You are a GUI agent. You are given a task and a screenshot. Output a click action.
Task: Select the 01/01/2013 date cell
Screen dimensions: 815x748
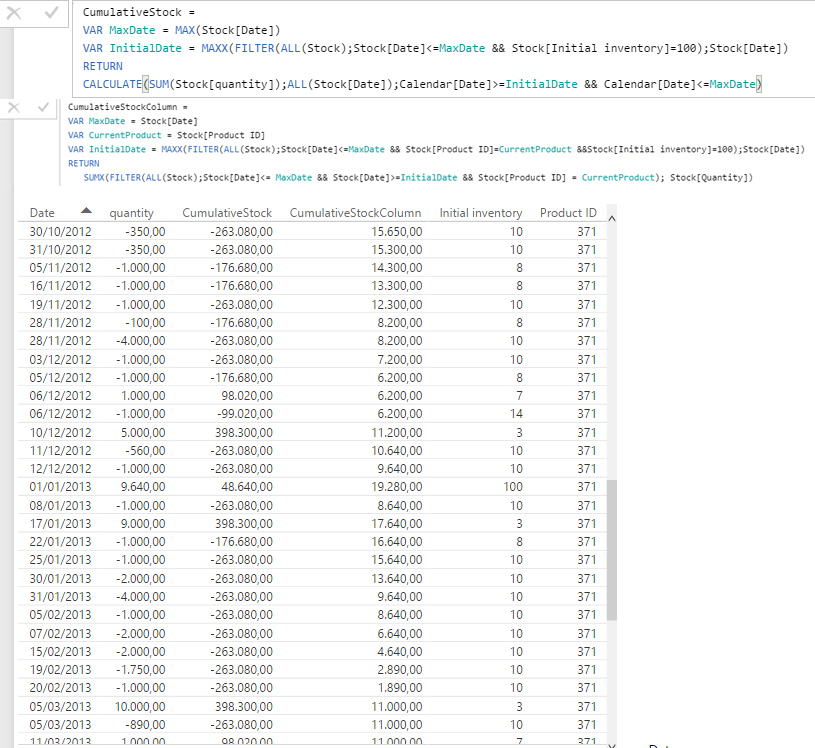(x=60, y=487)
